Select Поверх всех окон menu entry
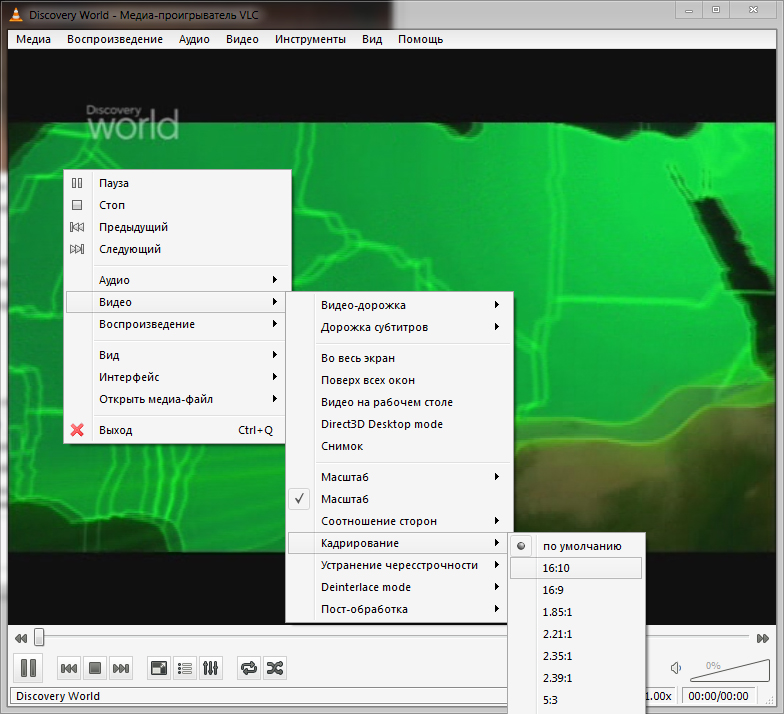Screen dimensions: 784x714 coord(400,380)
